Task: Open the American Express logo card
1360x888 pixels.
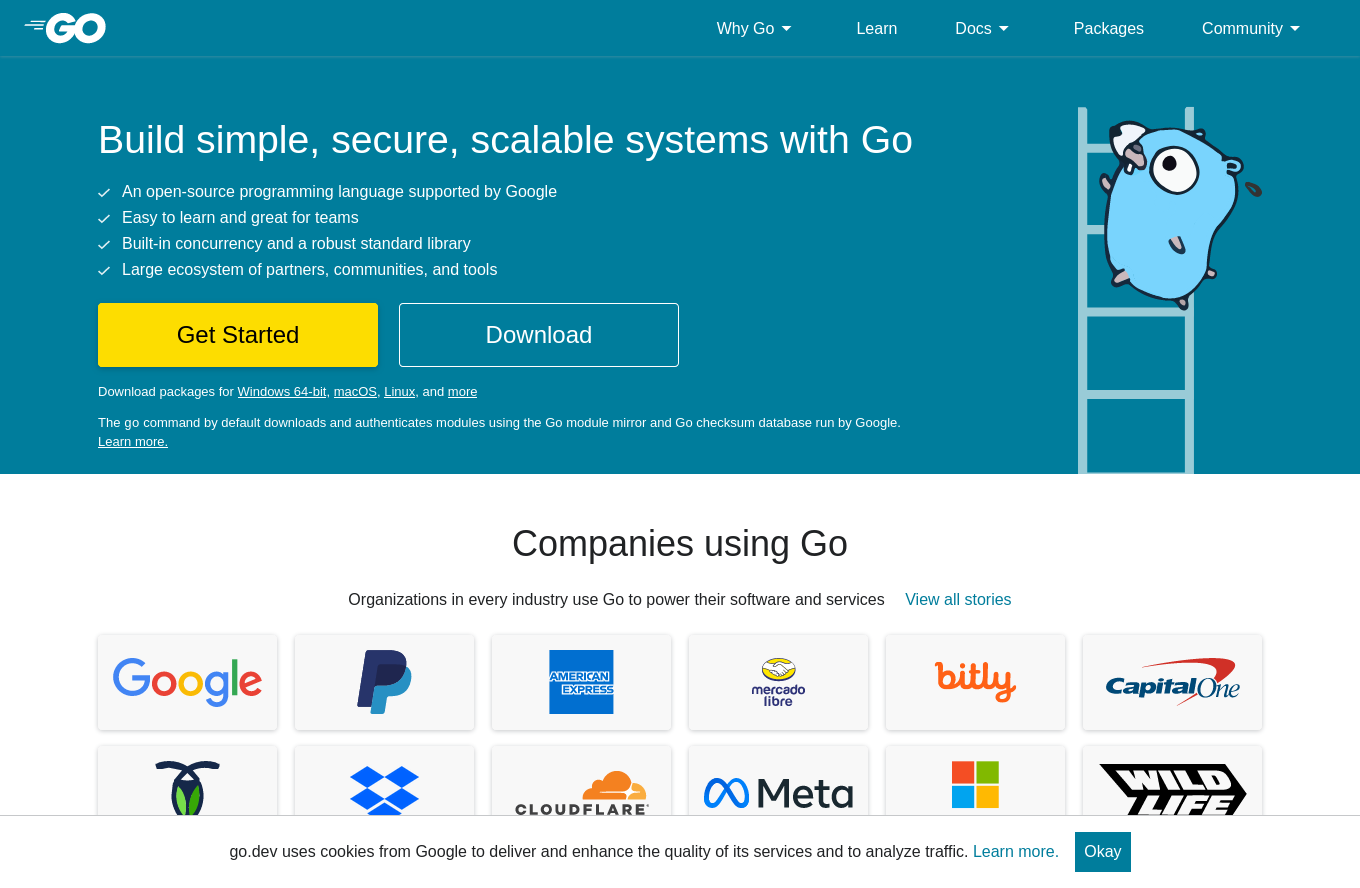Action: click(581, 682)
